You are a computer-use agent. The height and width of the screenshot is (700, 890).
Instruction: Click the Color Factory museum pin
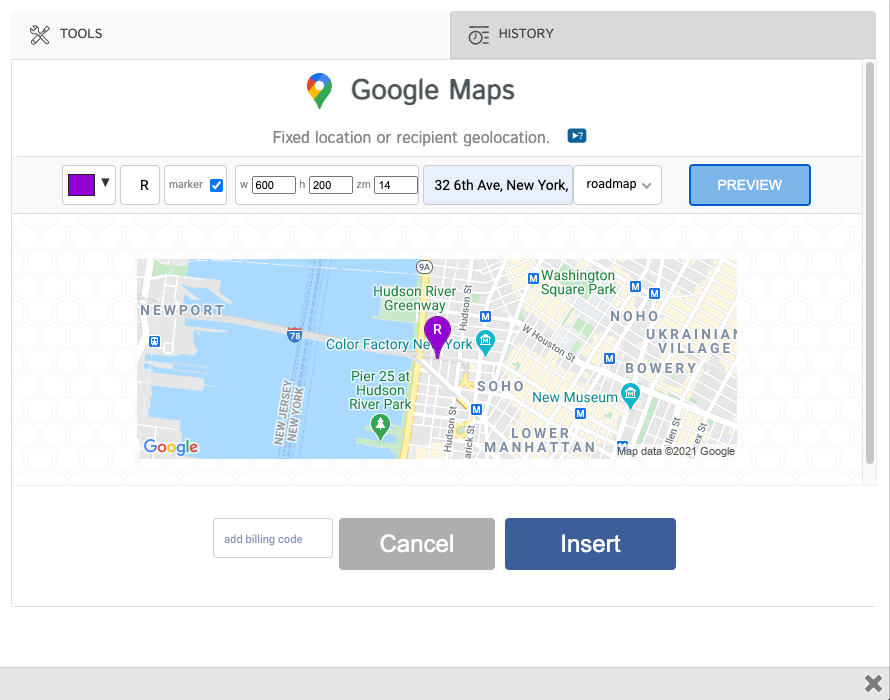point(485,342)
